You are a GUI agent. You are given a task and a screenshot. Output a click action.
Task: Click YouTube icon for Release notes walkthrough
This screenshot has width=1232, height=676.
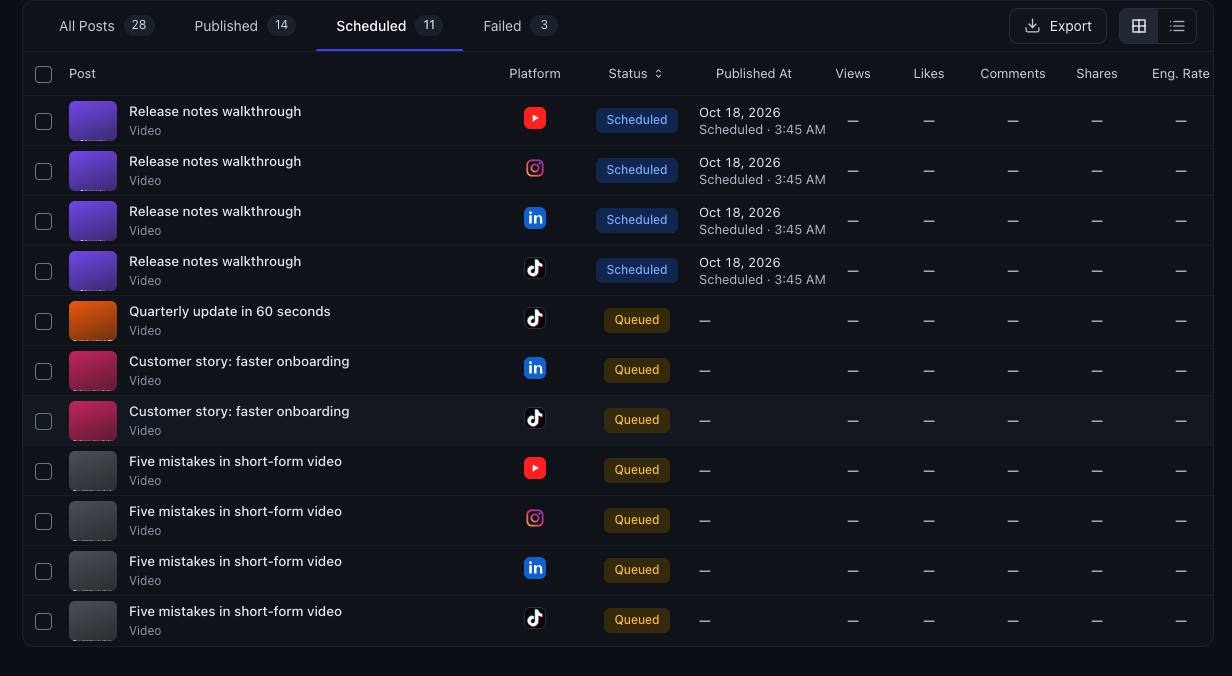coord(535,118)
